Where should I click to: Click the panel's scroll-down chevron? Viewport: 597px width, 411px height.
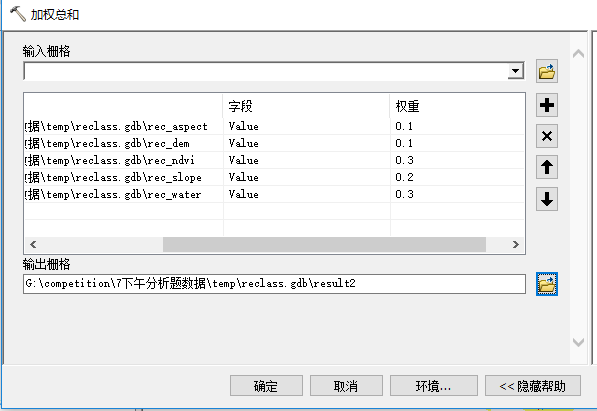[578, 342]
